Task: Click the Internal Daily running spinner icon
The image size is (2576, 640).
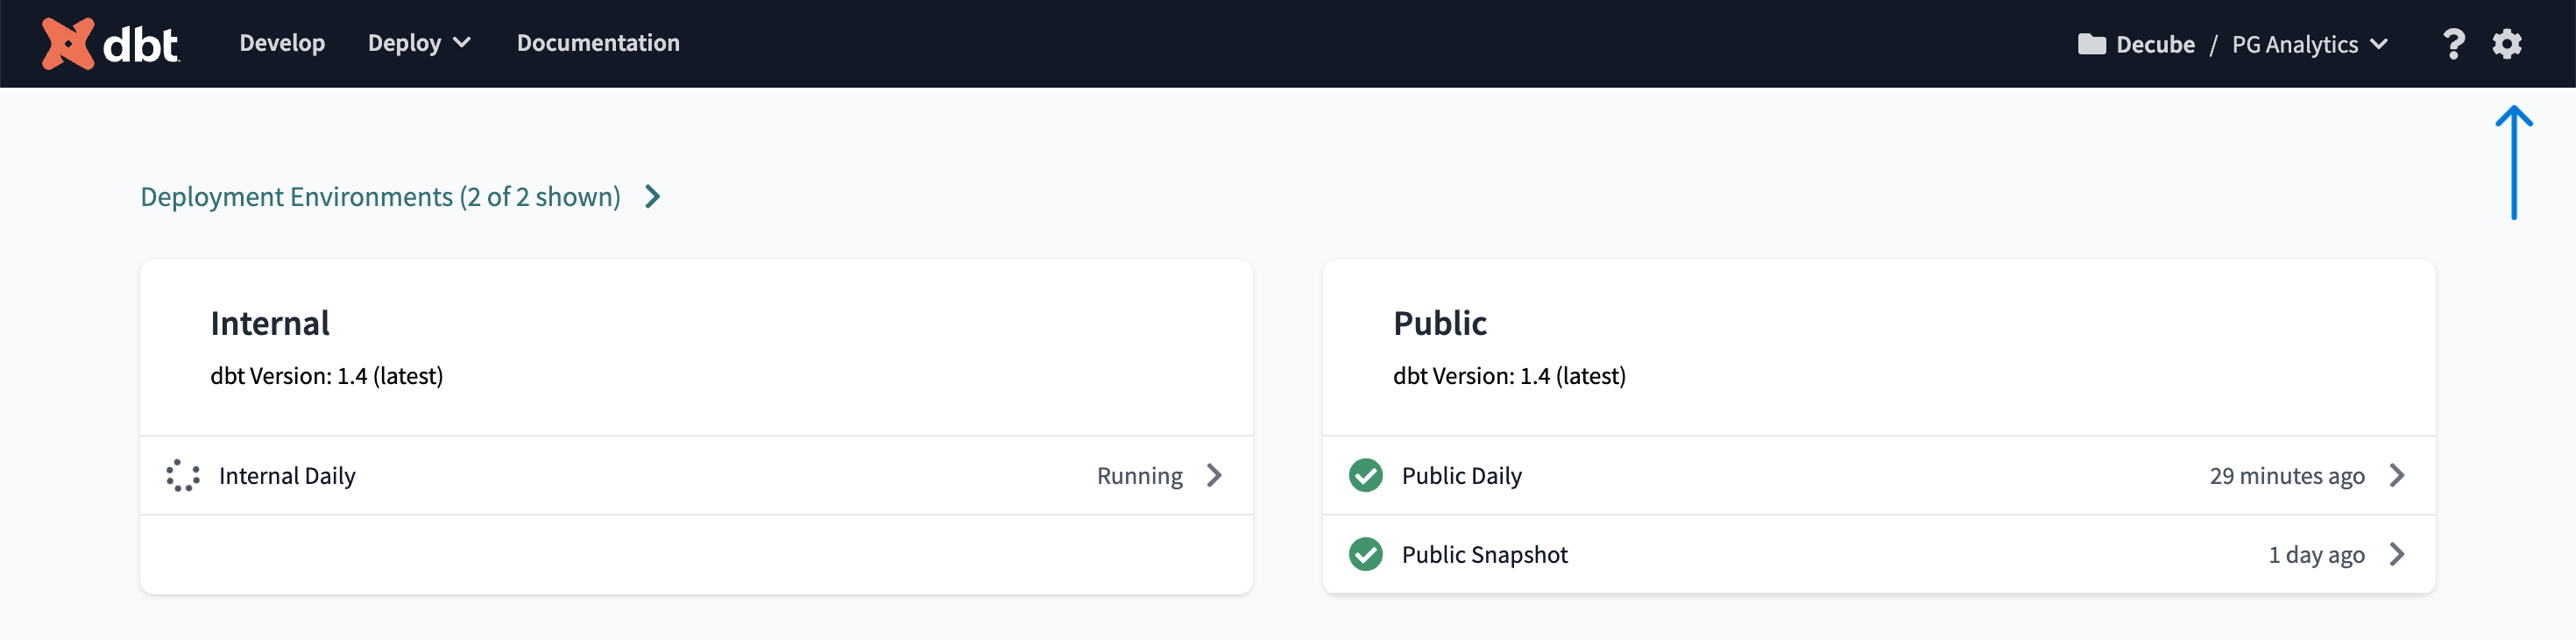Action: pyautogui.click(x=183, y=476)
